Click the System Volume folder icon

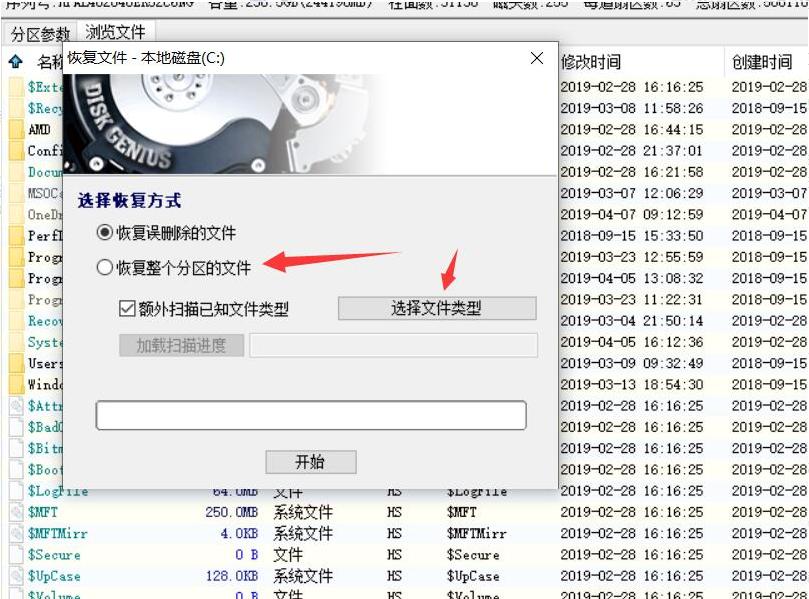17,342
